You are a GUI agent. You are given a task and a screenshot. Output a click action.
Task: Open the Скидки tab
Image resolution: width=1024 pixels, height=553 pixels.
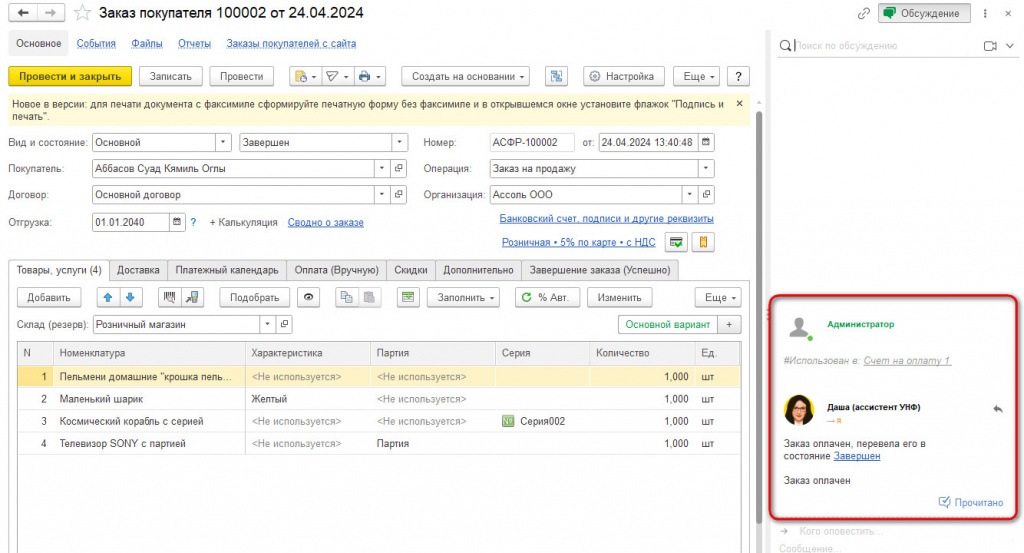coord(411,270)
